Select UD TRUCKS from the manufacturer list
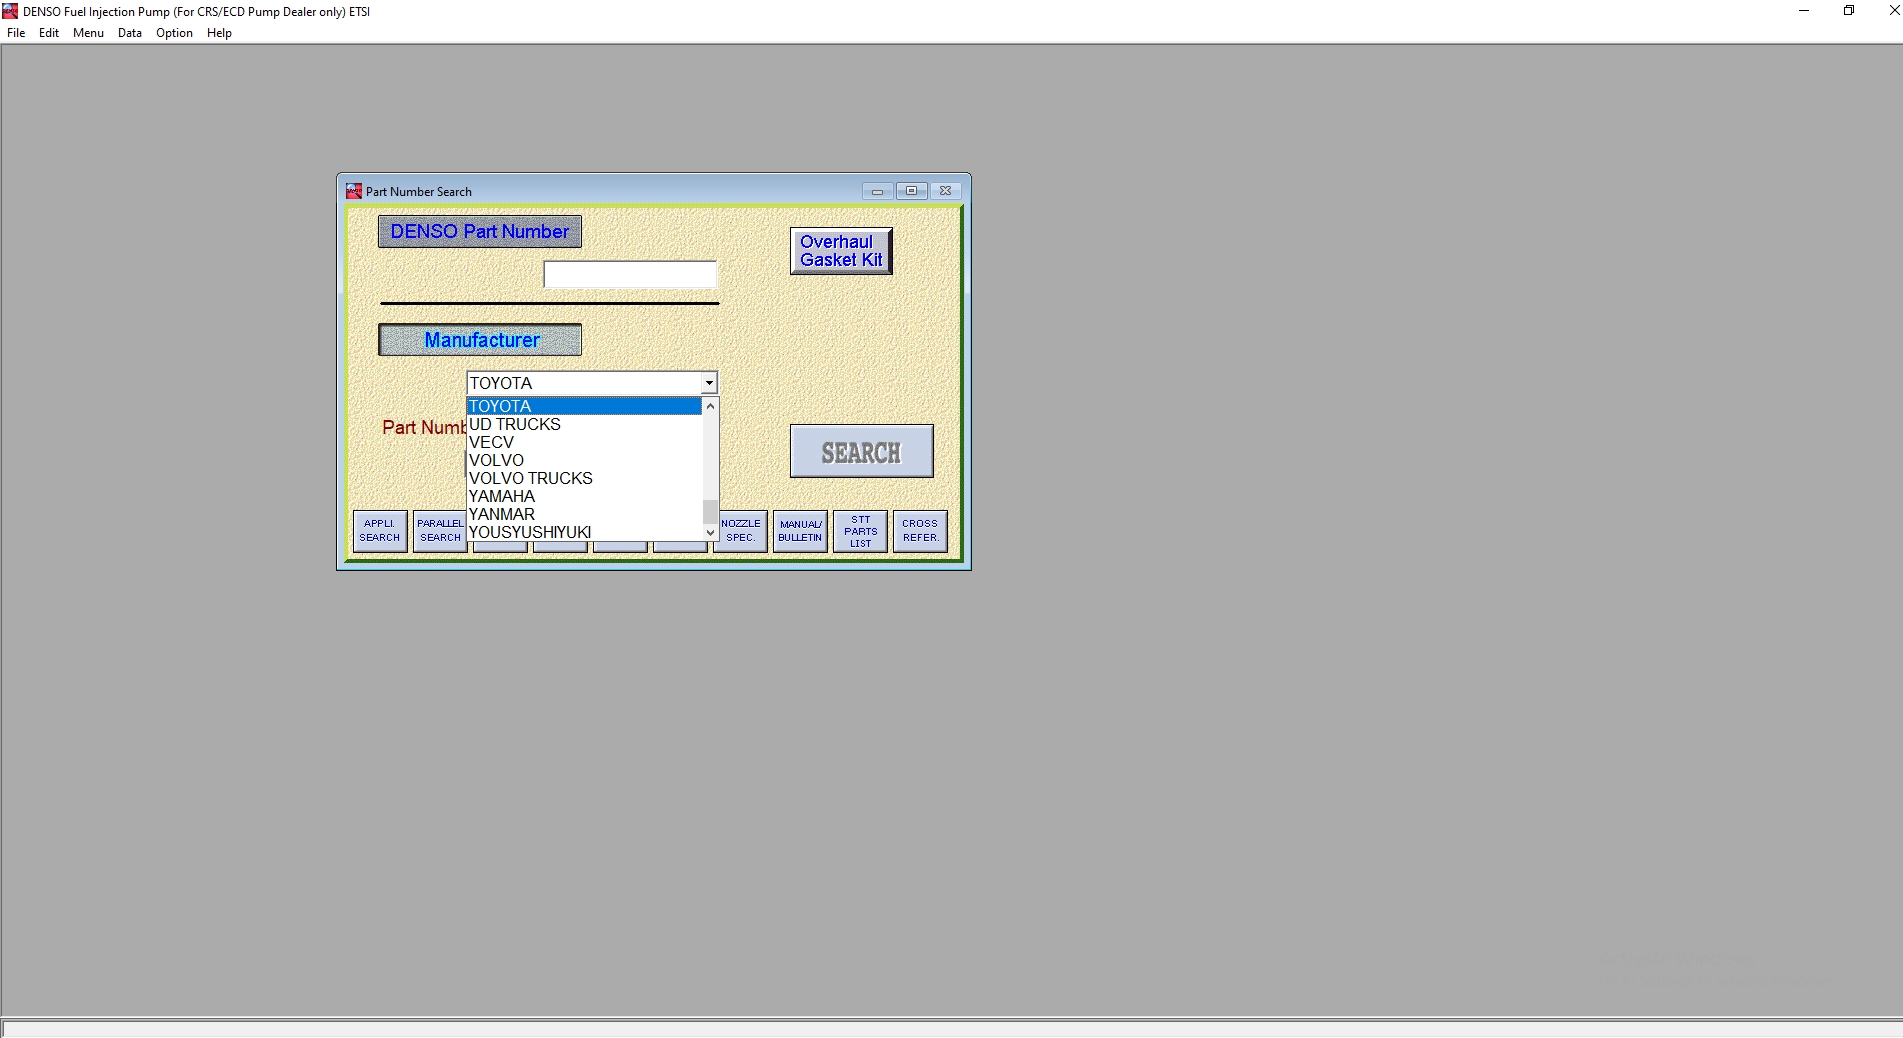Viewport: 1903px width, 1038px height. coord(585,424)
